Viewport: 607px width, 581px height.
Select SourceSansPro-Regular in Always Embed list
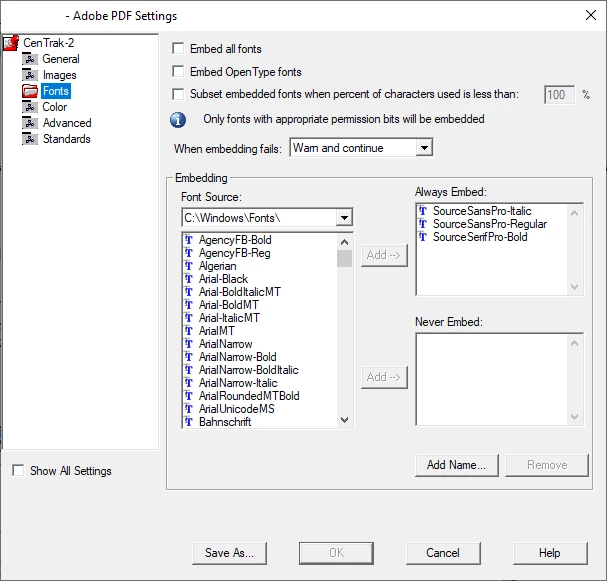[490, 224]
